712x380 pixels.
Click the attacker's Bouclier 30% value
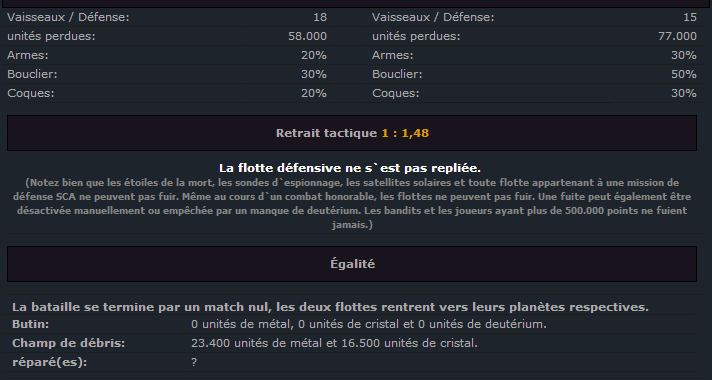314,74
